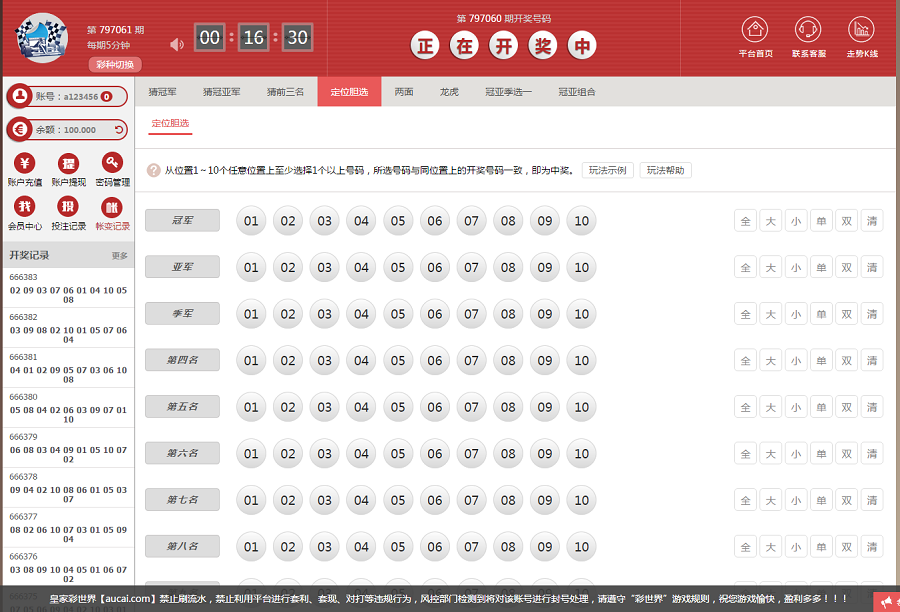
Task: Open 账户提现 withdrawal icon
Action: [x=69, y=164]
